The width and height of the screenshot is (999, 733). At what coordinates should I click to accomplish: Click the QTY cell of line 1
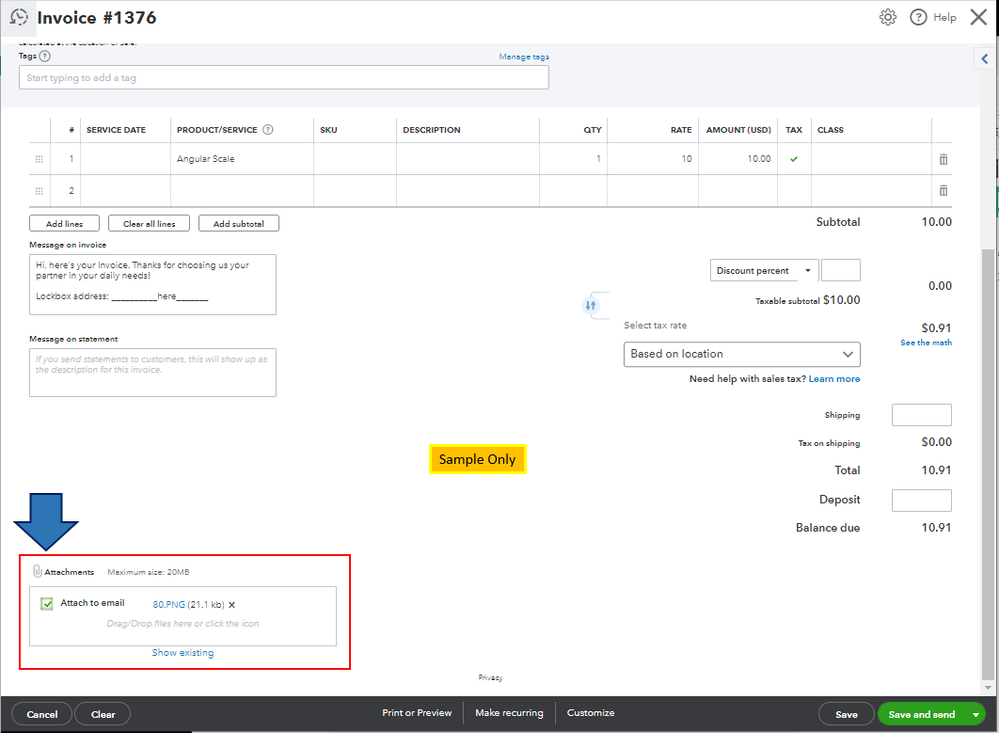pos(573,159)
